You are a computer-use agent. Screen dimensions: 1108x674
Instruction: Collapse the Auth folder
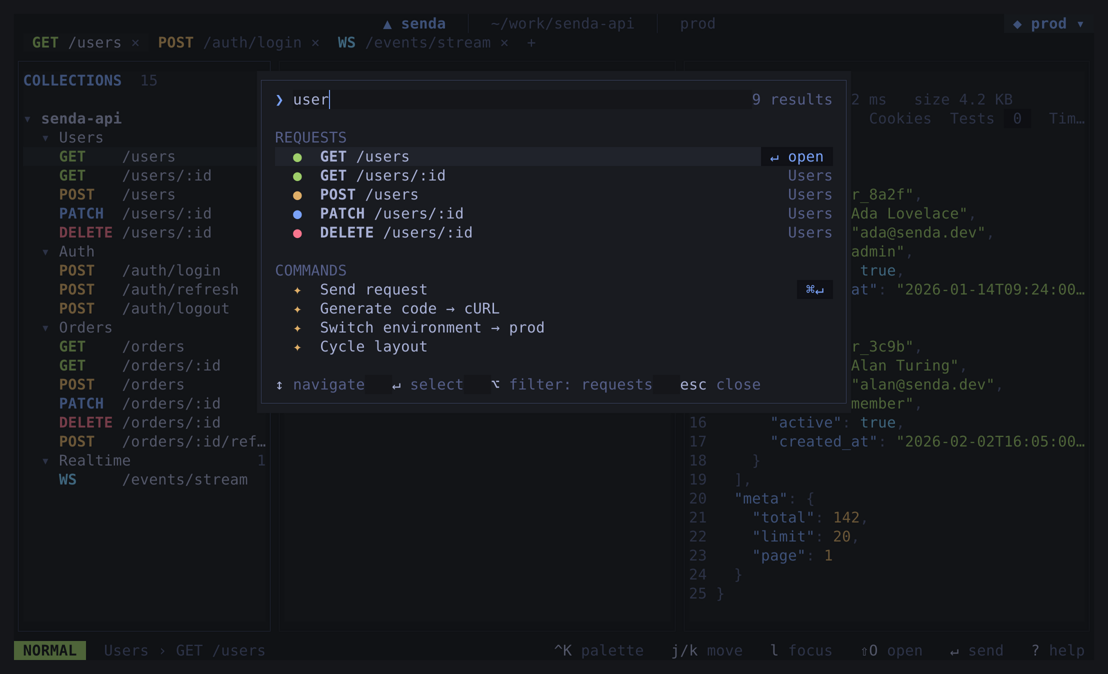click(45, 252)
